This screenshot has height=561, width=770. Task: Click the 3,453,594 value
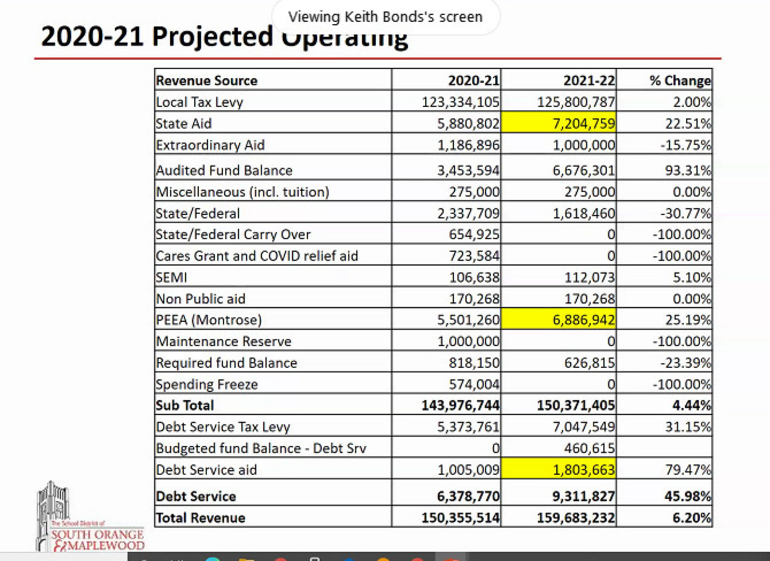468,170
